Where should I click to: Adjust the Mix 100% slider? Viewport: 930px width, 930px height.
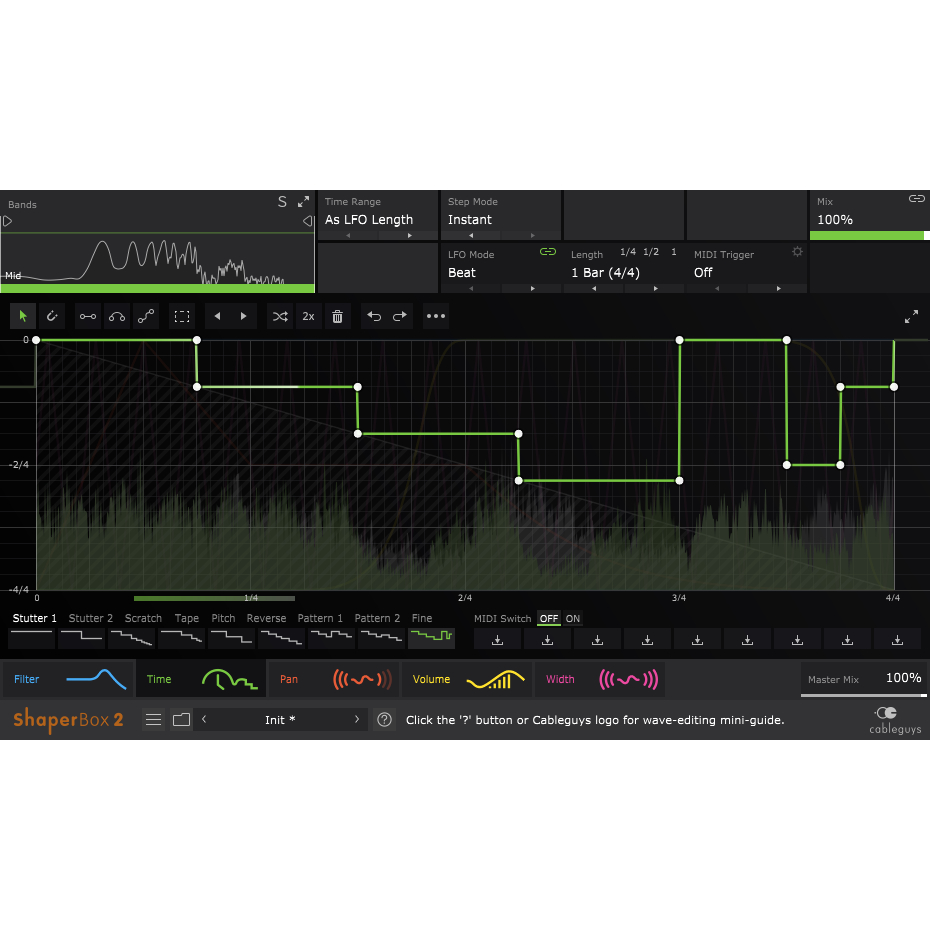[870, 235]
